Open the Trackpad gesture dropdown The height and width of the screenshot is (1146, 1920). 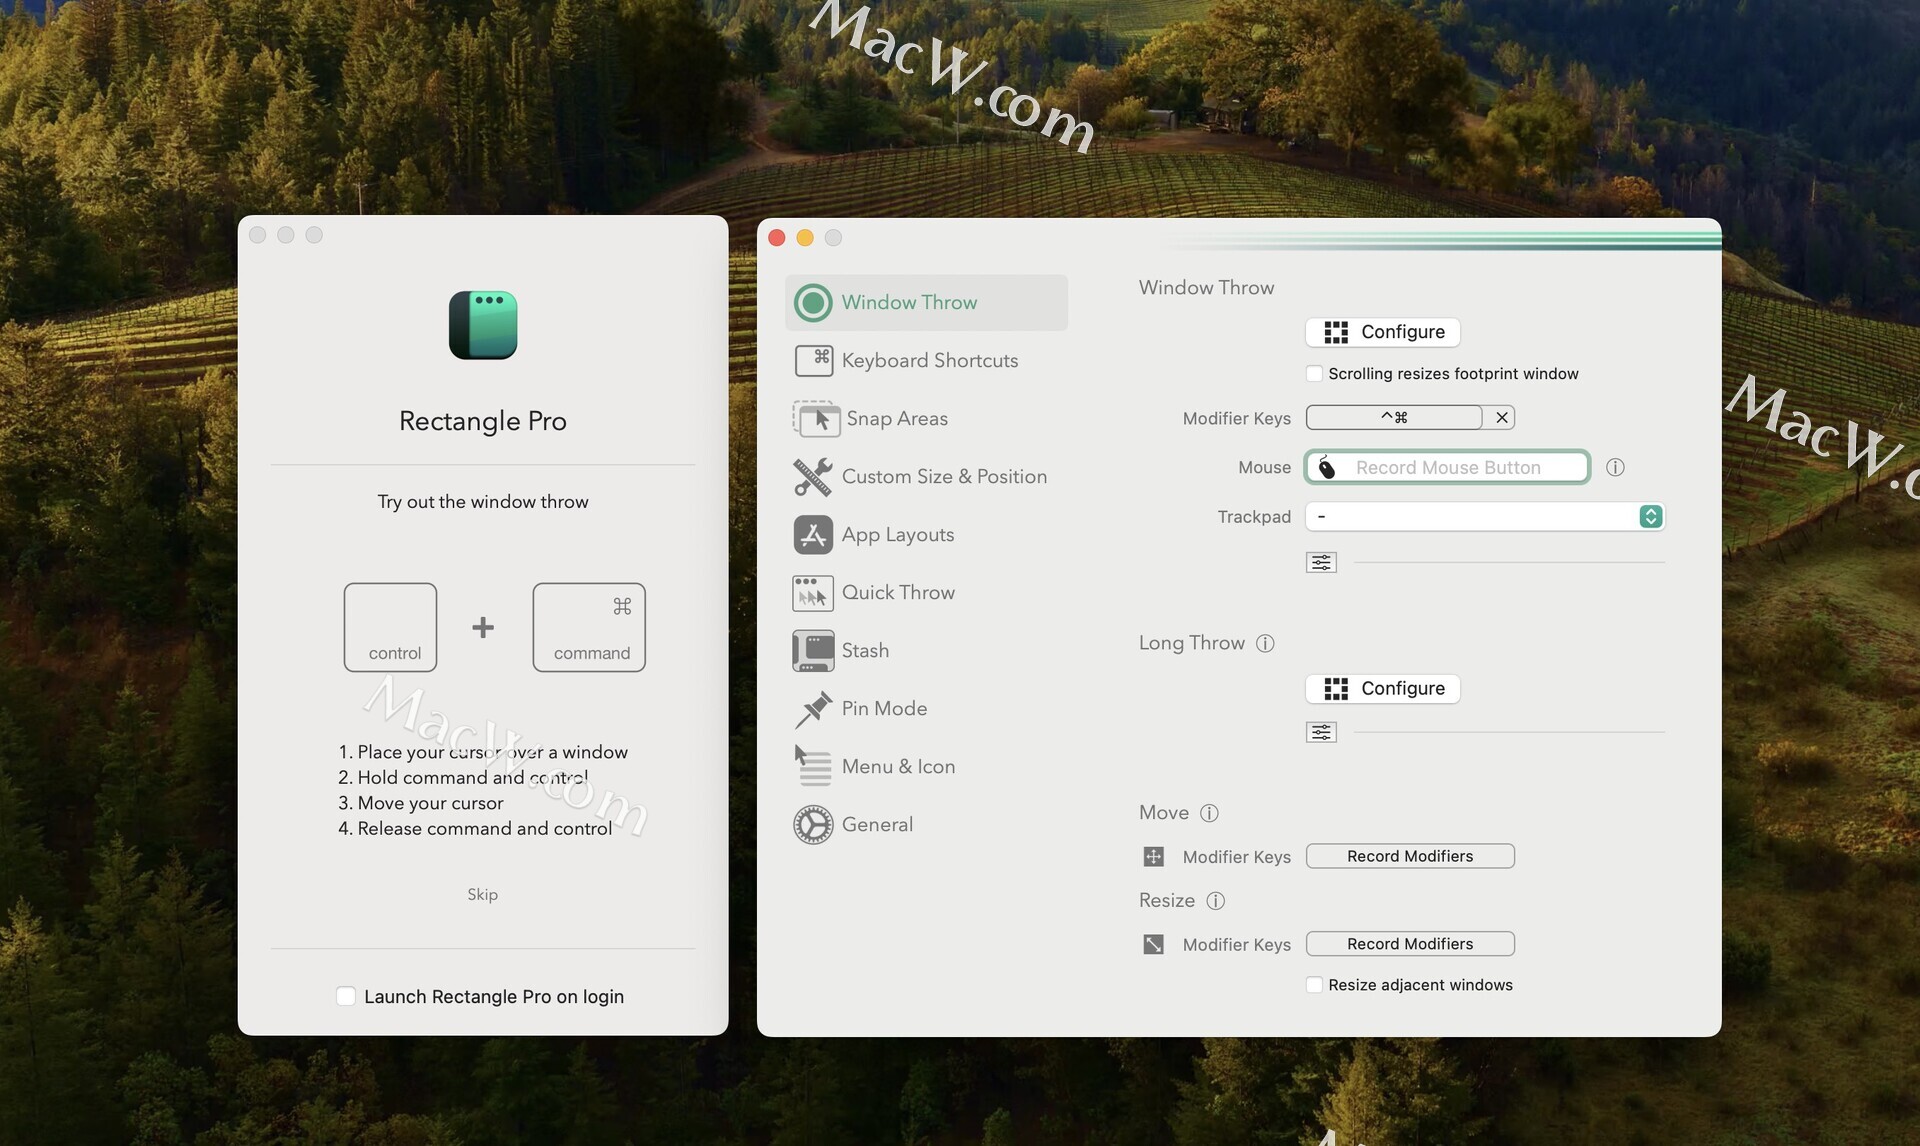pos(1485,516)
